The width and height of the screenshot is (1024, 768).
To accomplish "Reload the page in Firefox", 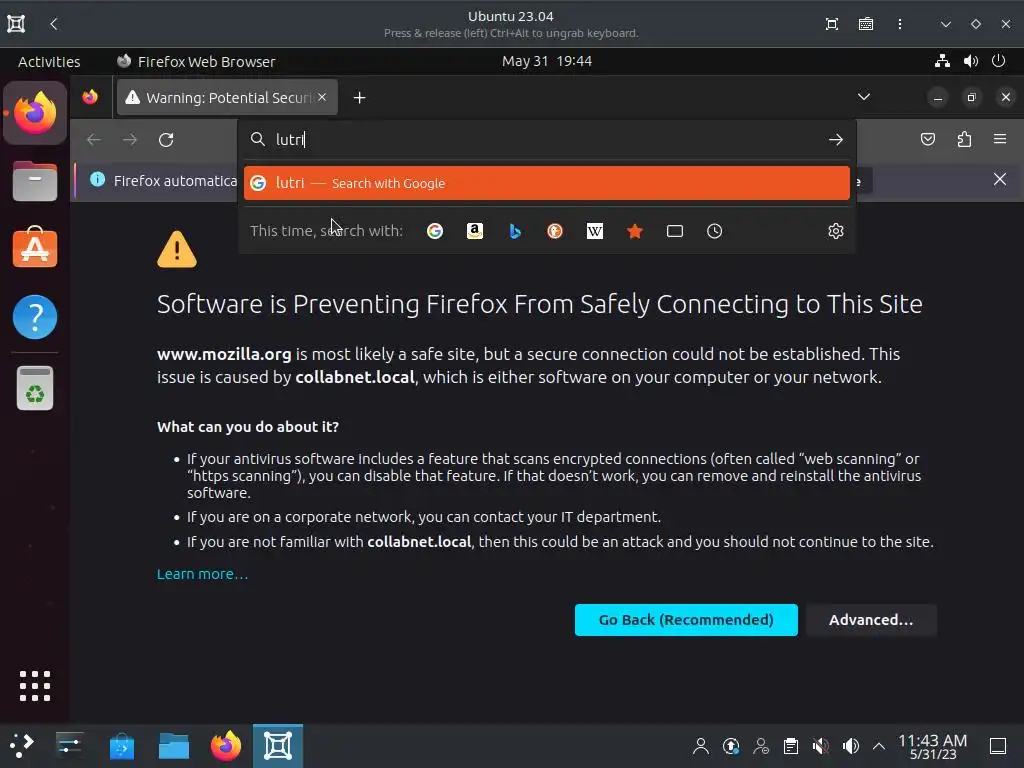I will click(x=166, y=140).
